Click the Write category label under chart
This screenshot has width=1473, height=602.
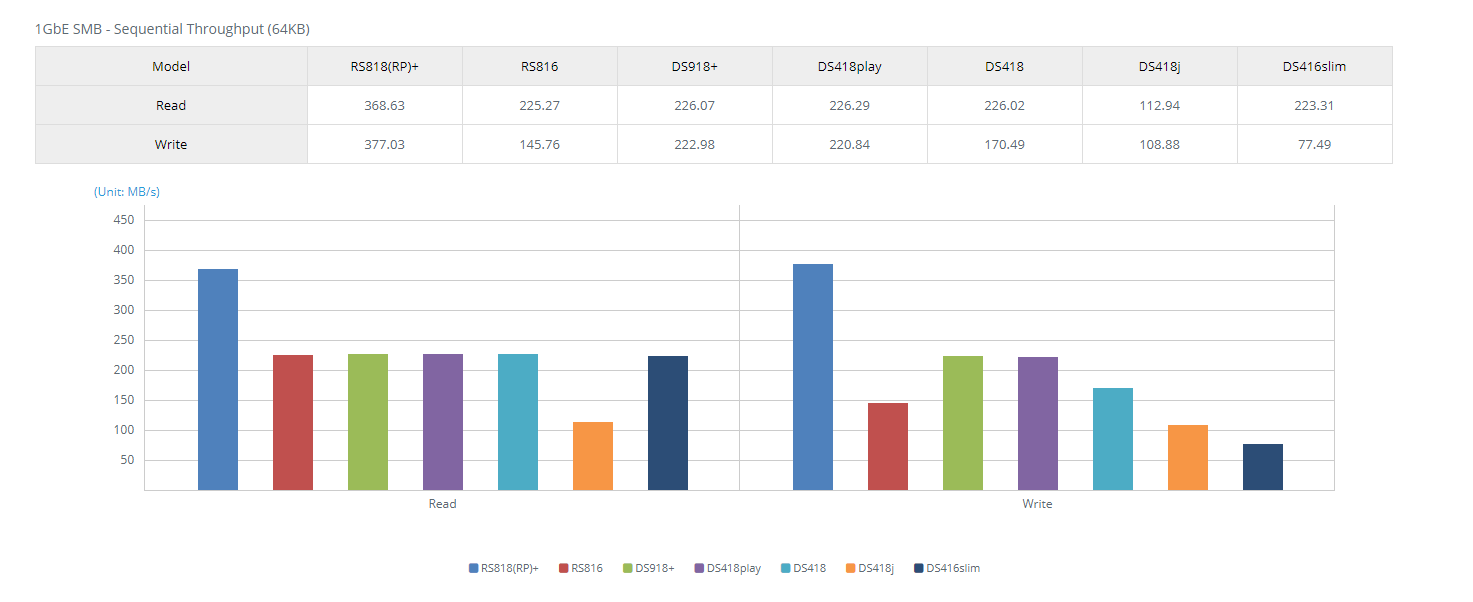1037,504
